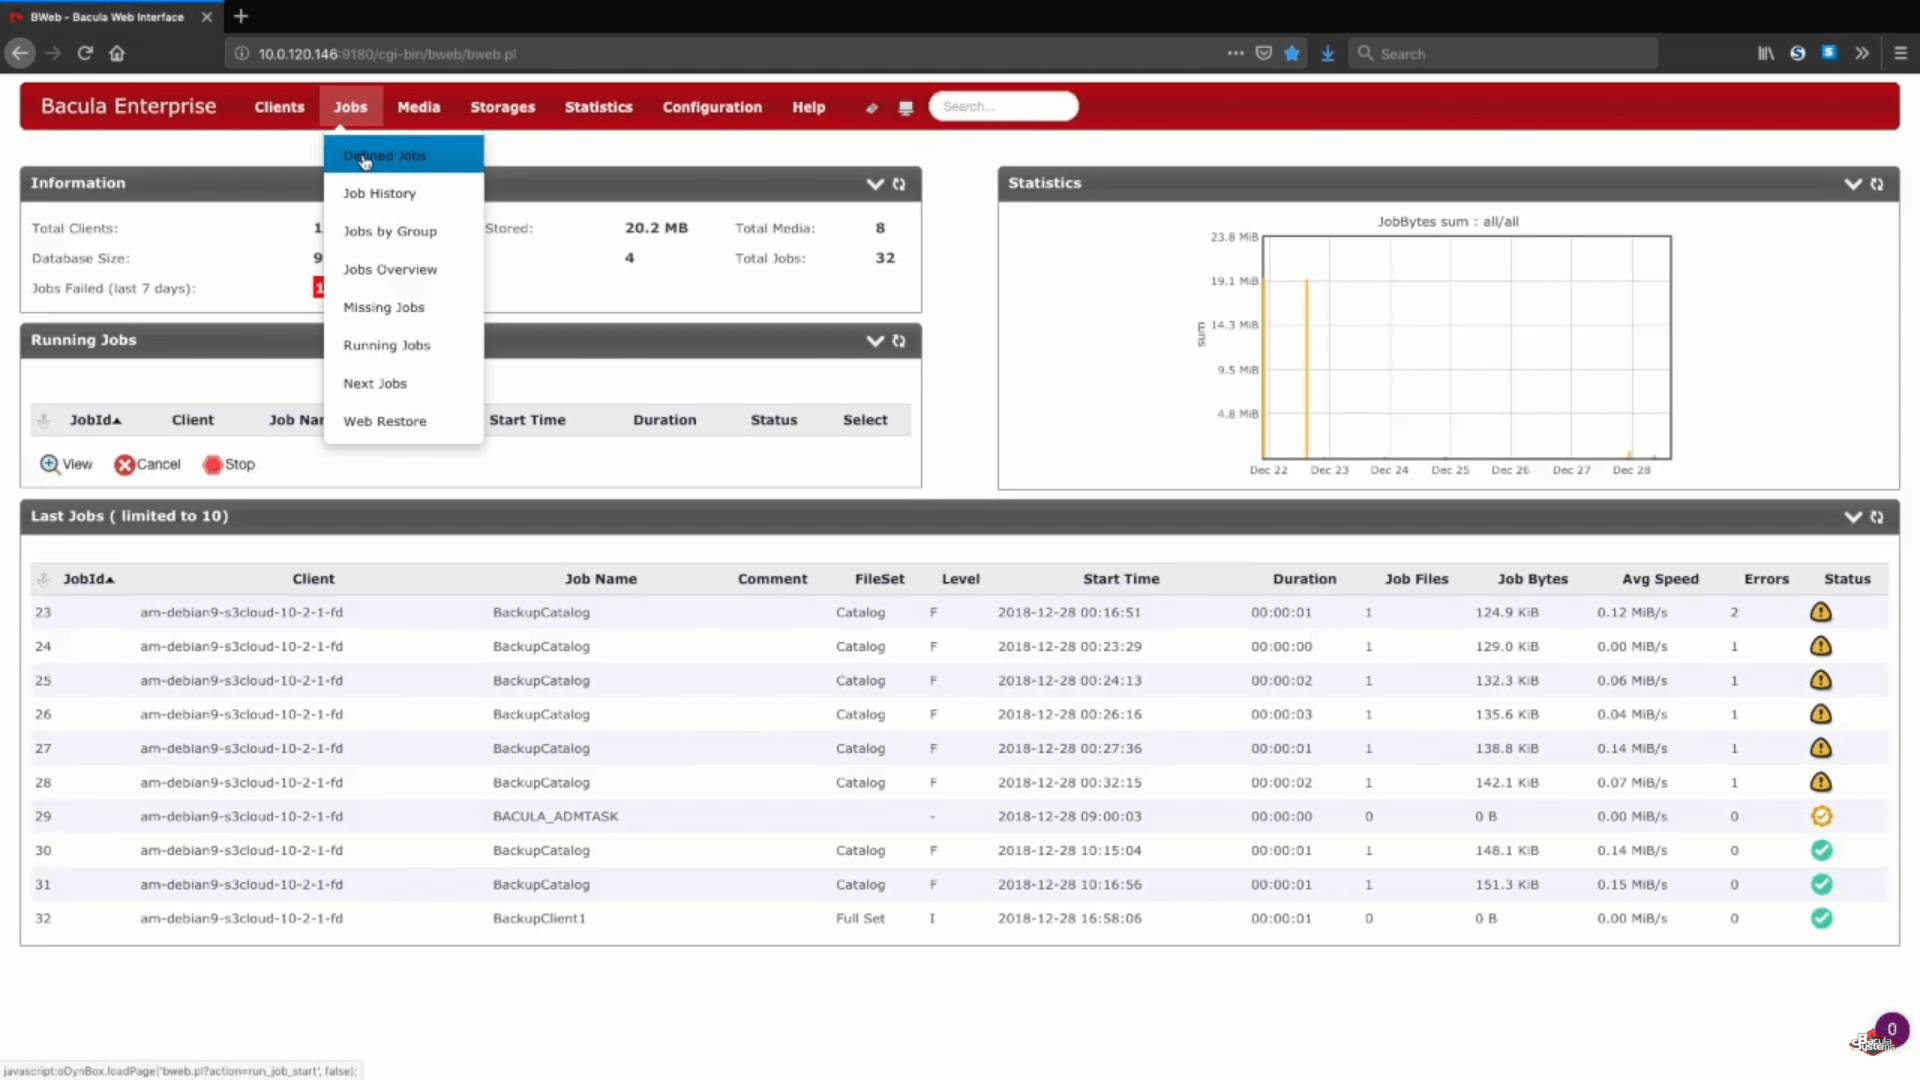Sort Running Jobs by JobId column

click(x=95, y=420)
